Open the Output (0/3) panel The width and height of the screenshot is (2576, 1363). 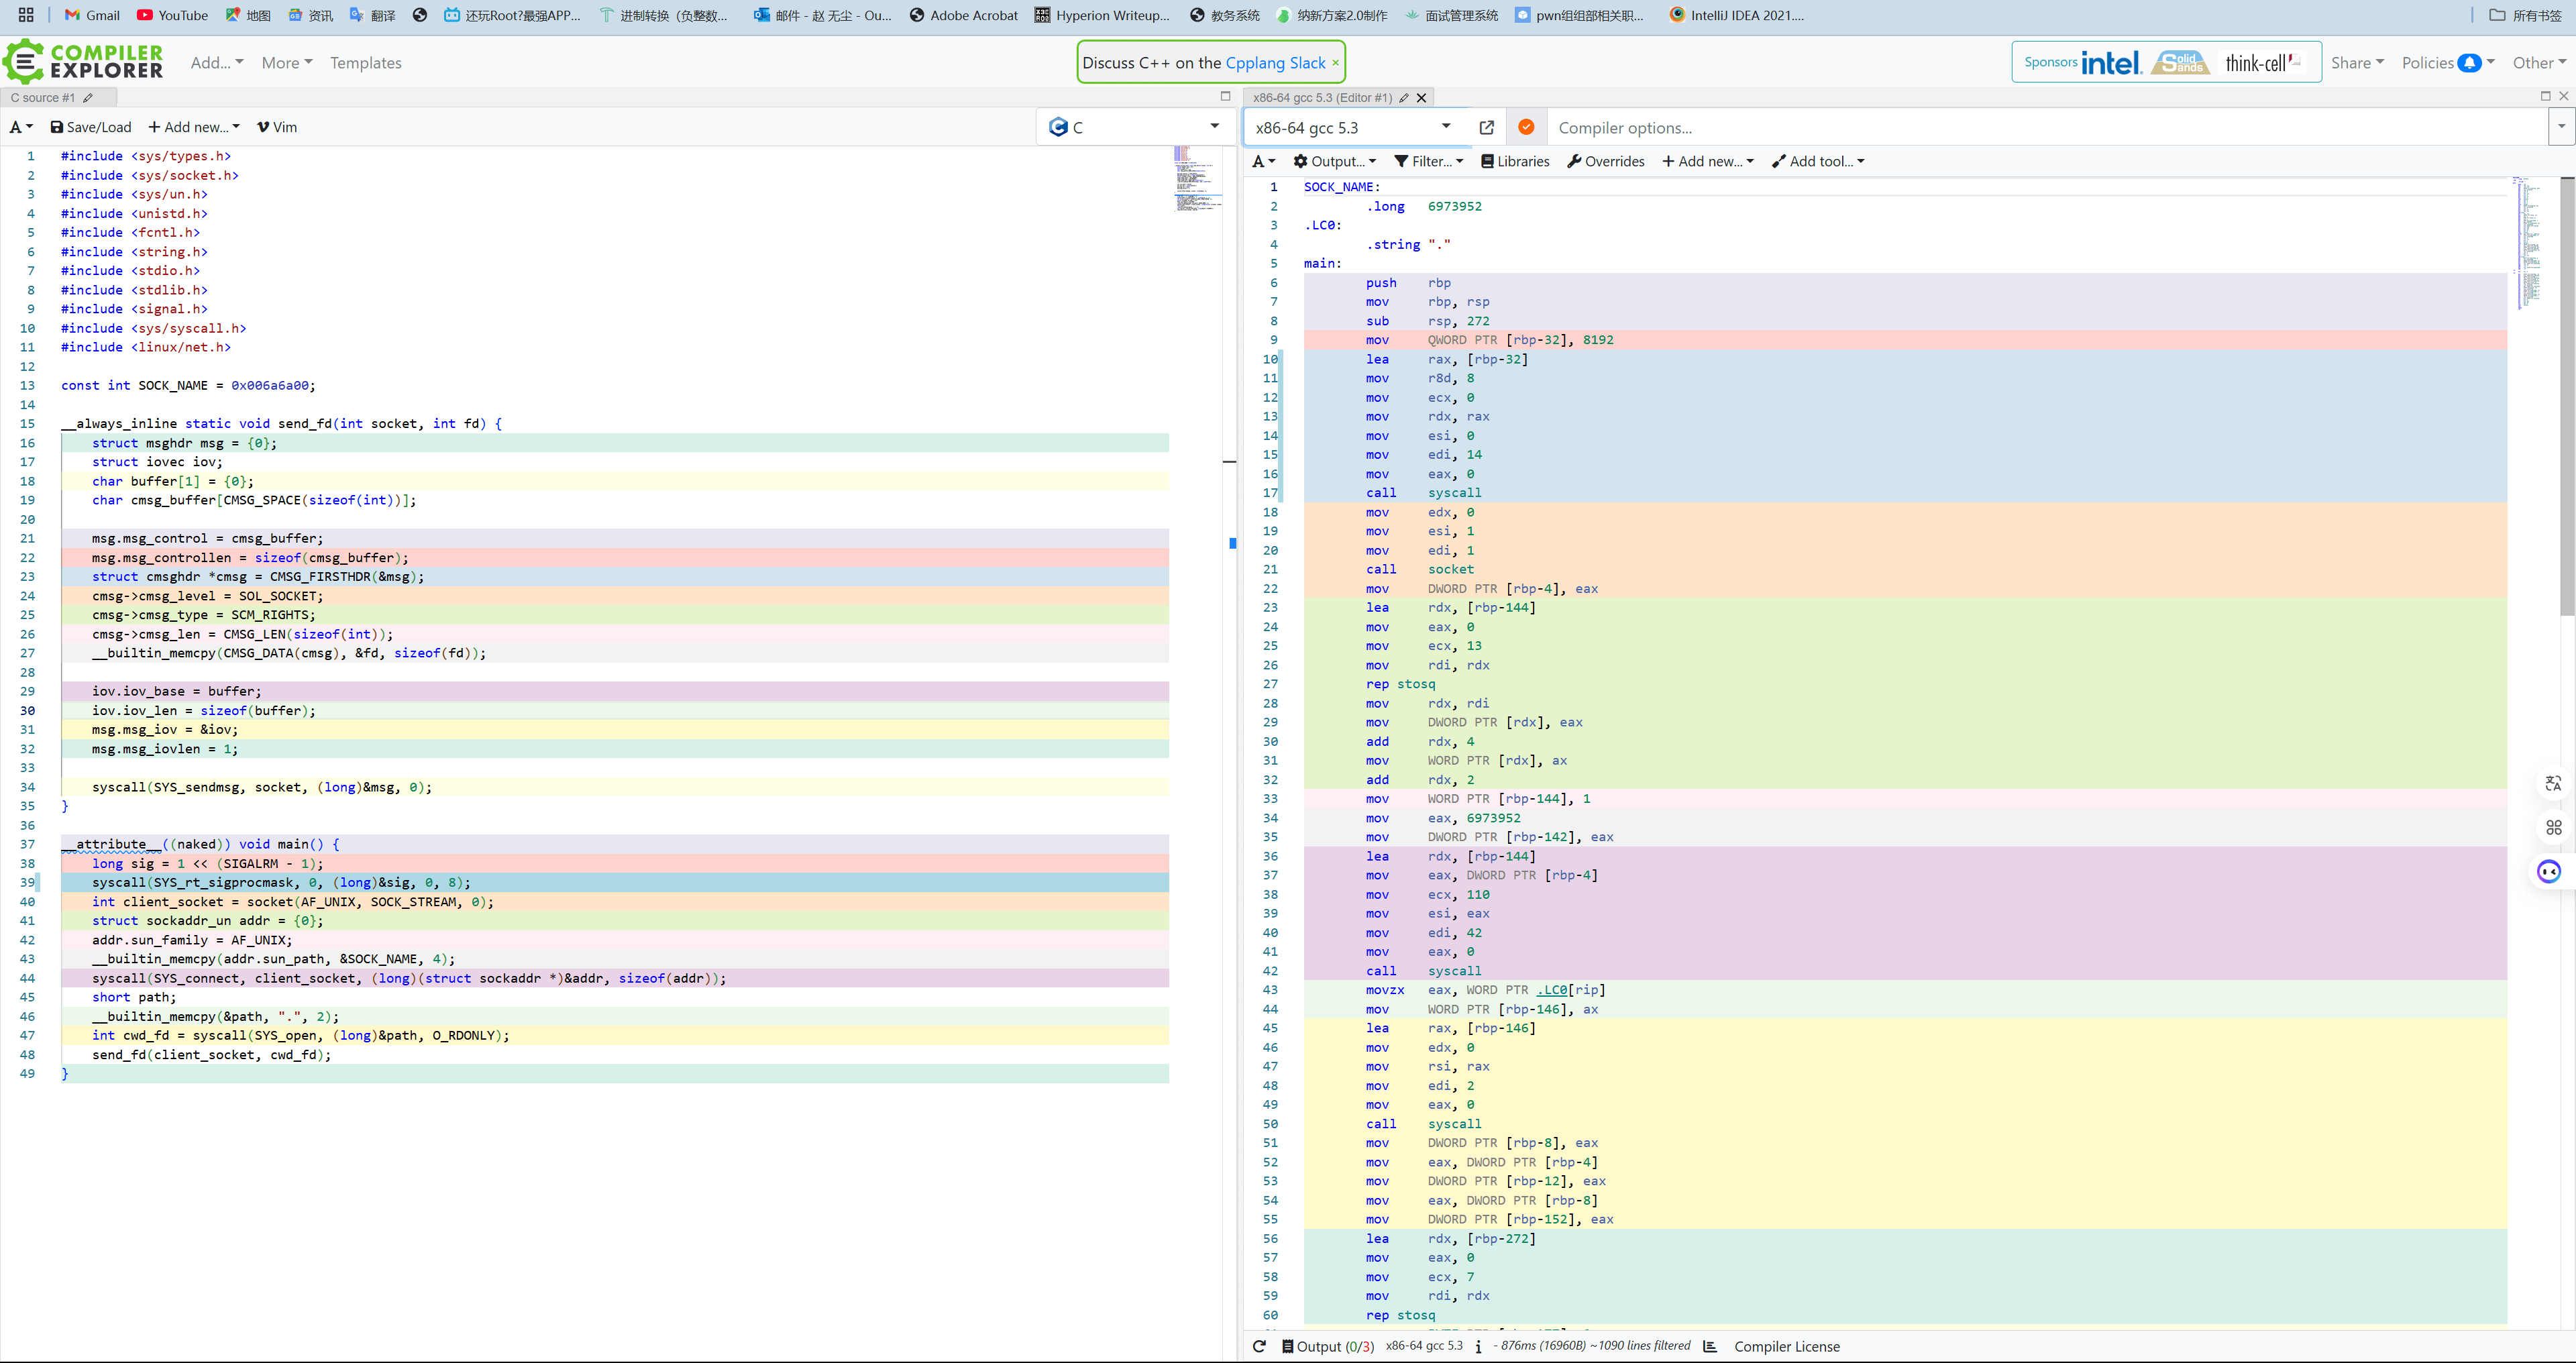1328,1346
